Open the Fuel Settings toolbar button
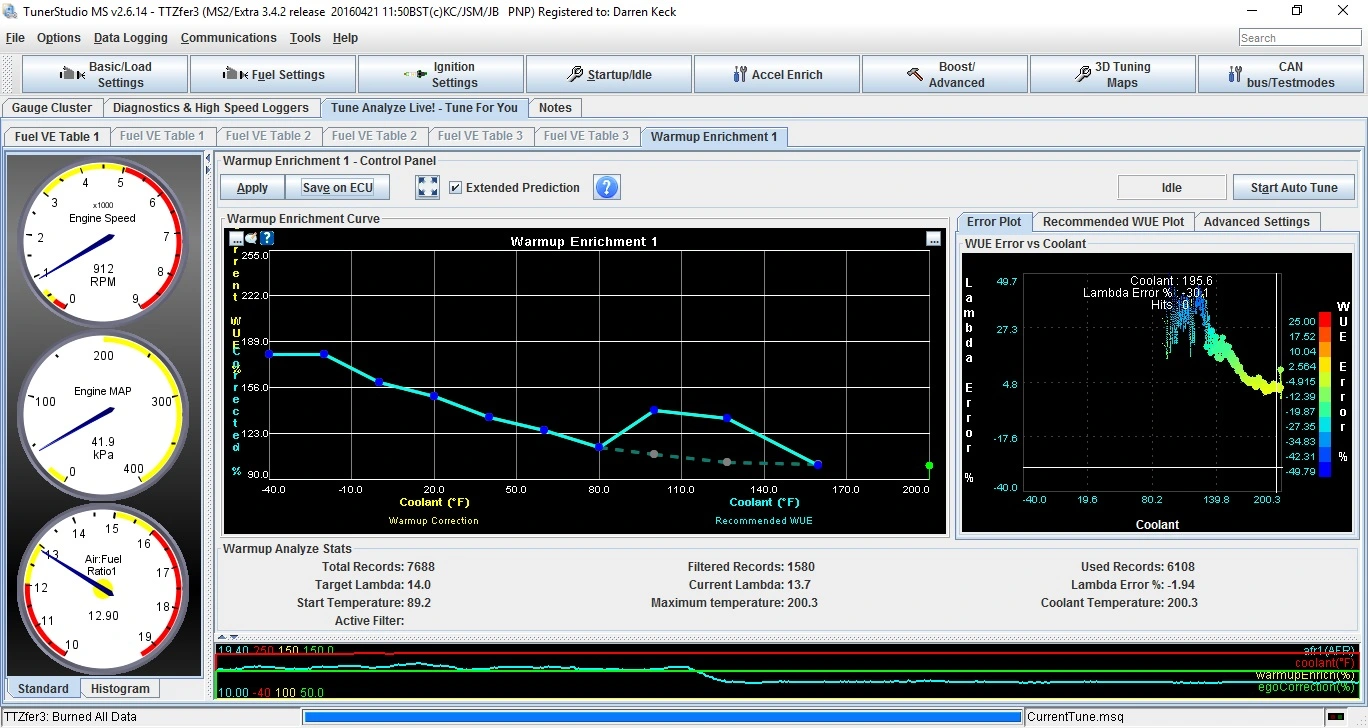Screen dimensions: 1368x728 pyautogui.click(x=273, y=75)
